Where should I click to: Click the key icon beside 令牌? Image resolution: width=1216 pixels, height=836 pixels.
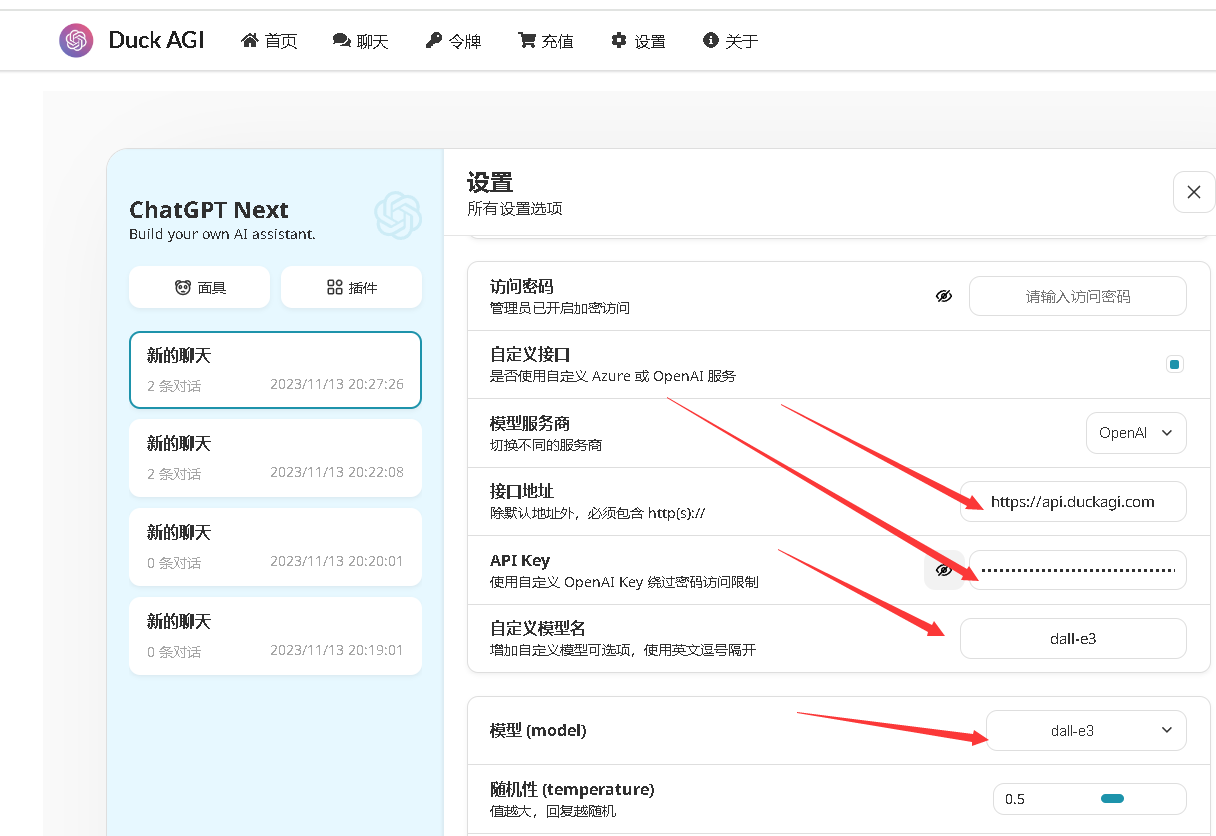click(x=433, y=41)
